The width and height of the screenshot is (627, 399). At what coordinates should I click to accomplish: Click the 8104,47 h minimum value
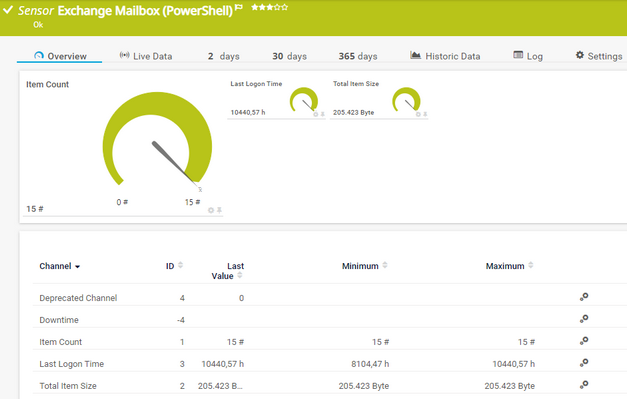pos(370,364)
